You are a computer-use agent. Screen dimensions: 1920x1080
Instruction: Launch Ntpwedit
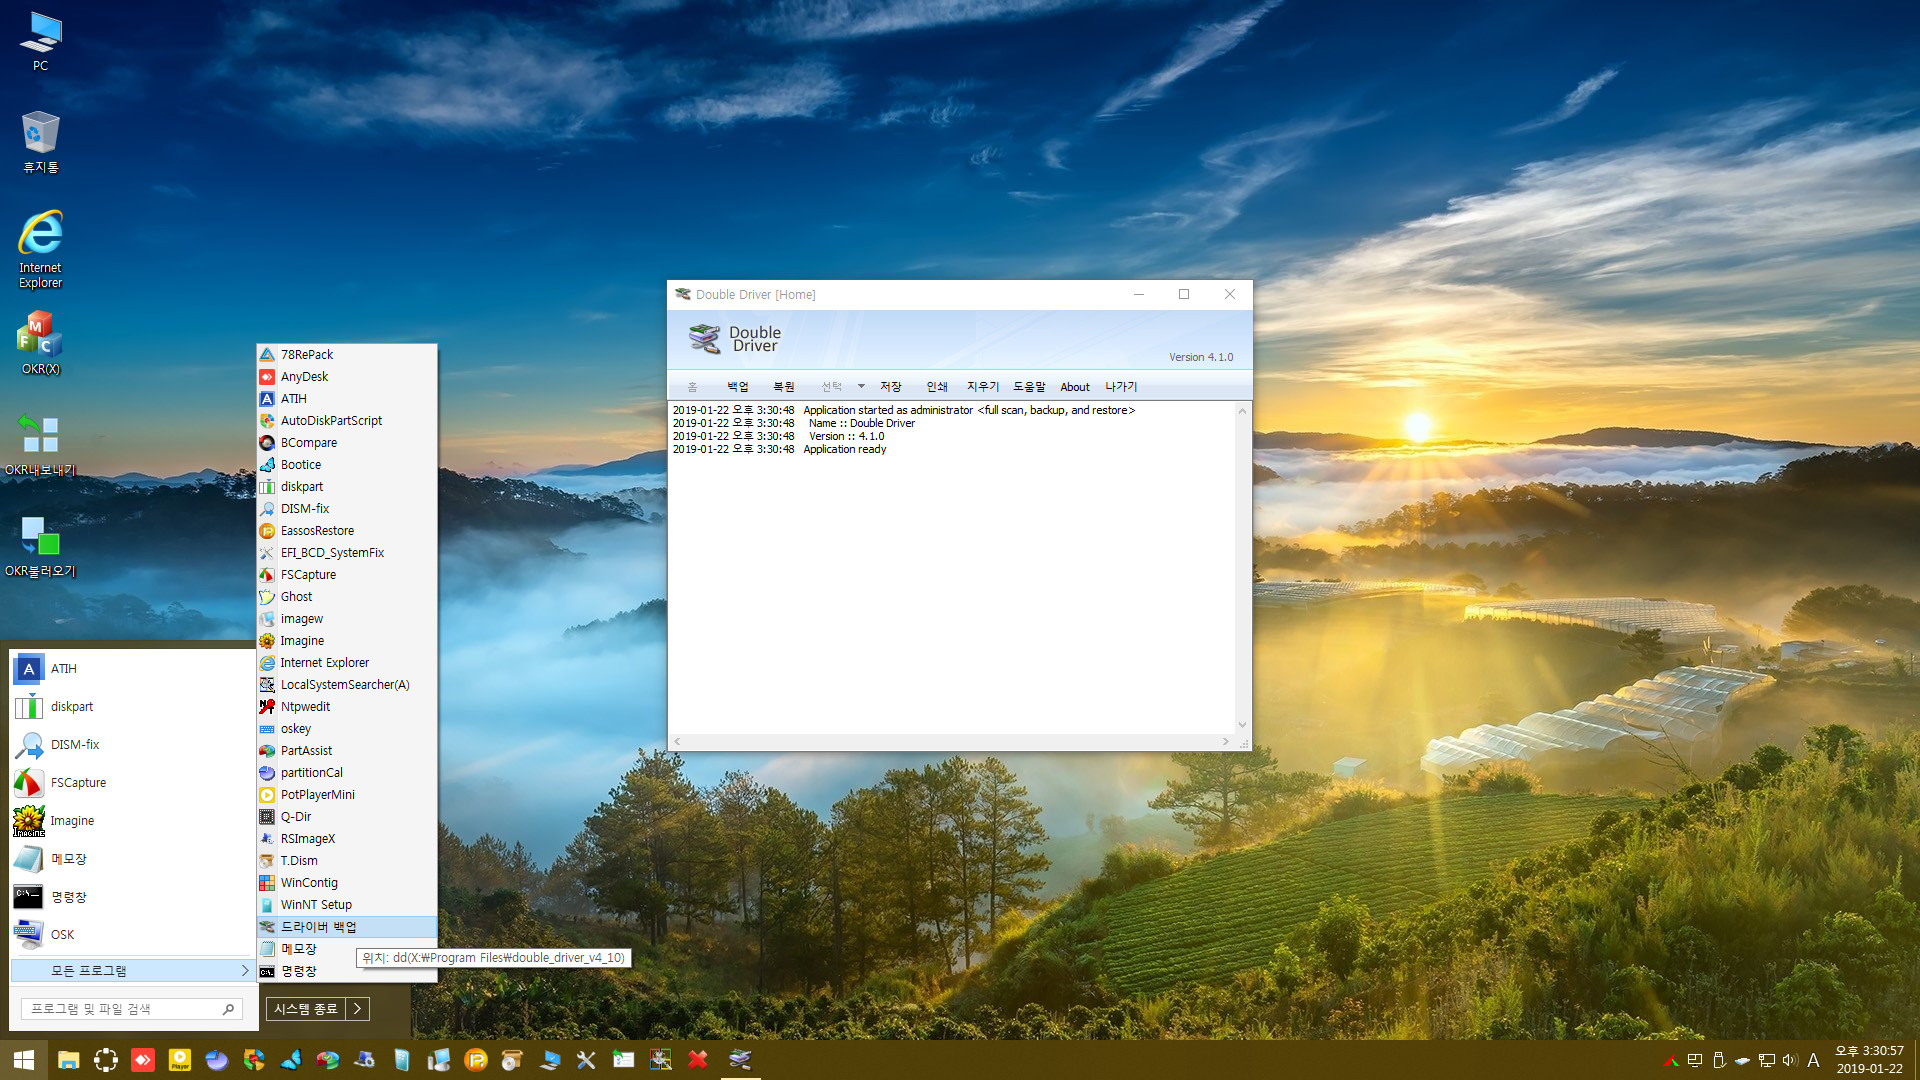tap(347, 707)
